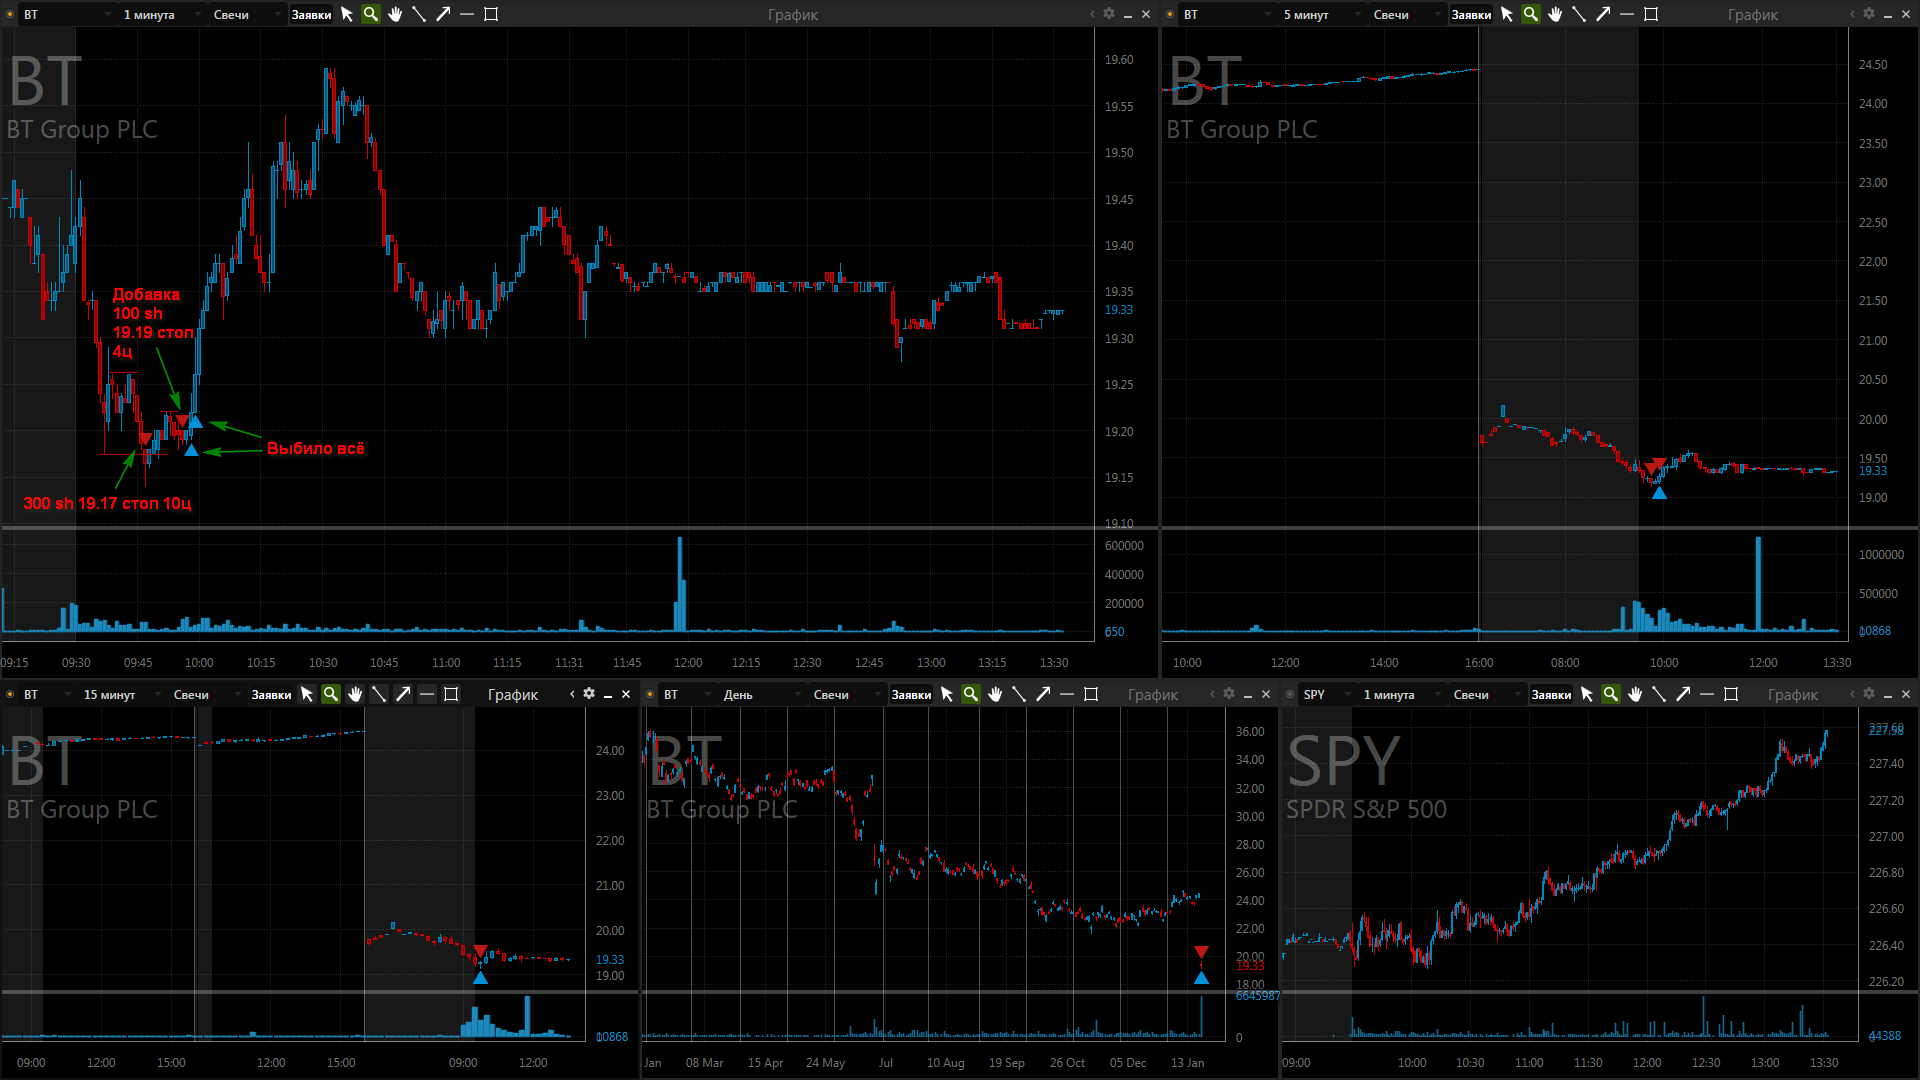The image size is (1920, 1080).
Task: Toggle Заявки orders display in 1-minute BT chart
Action: pos(311,14)
